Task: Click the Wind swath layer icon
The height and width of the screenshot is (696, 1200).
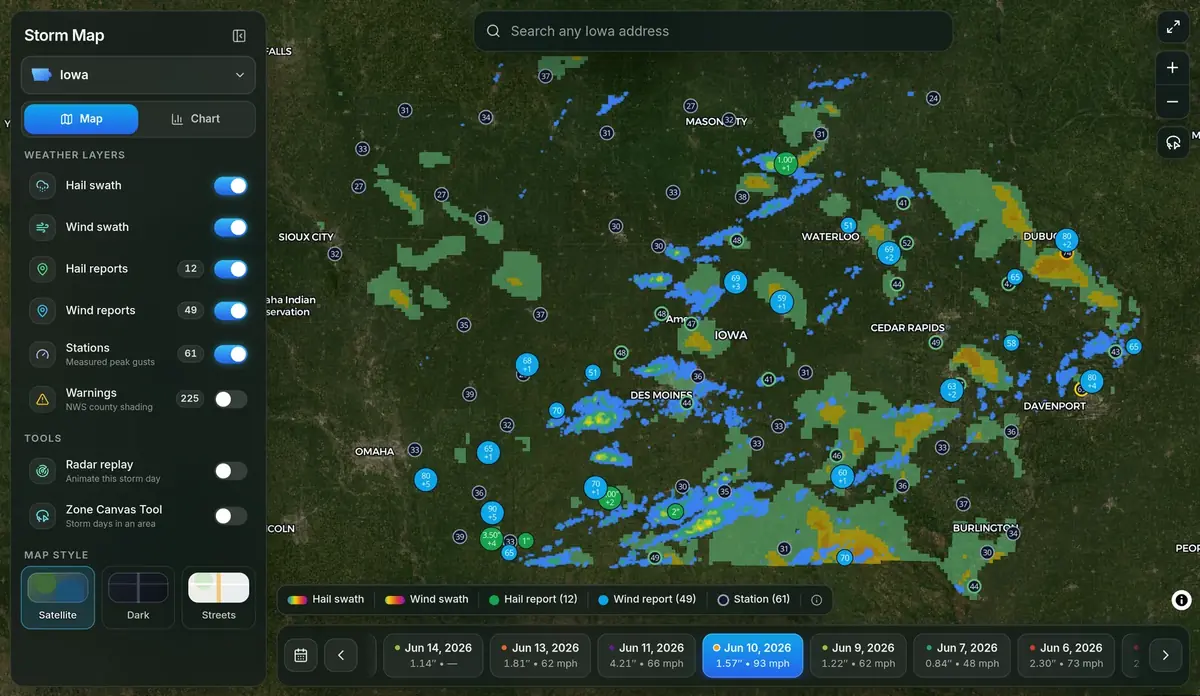Action: point(42,227)
